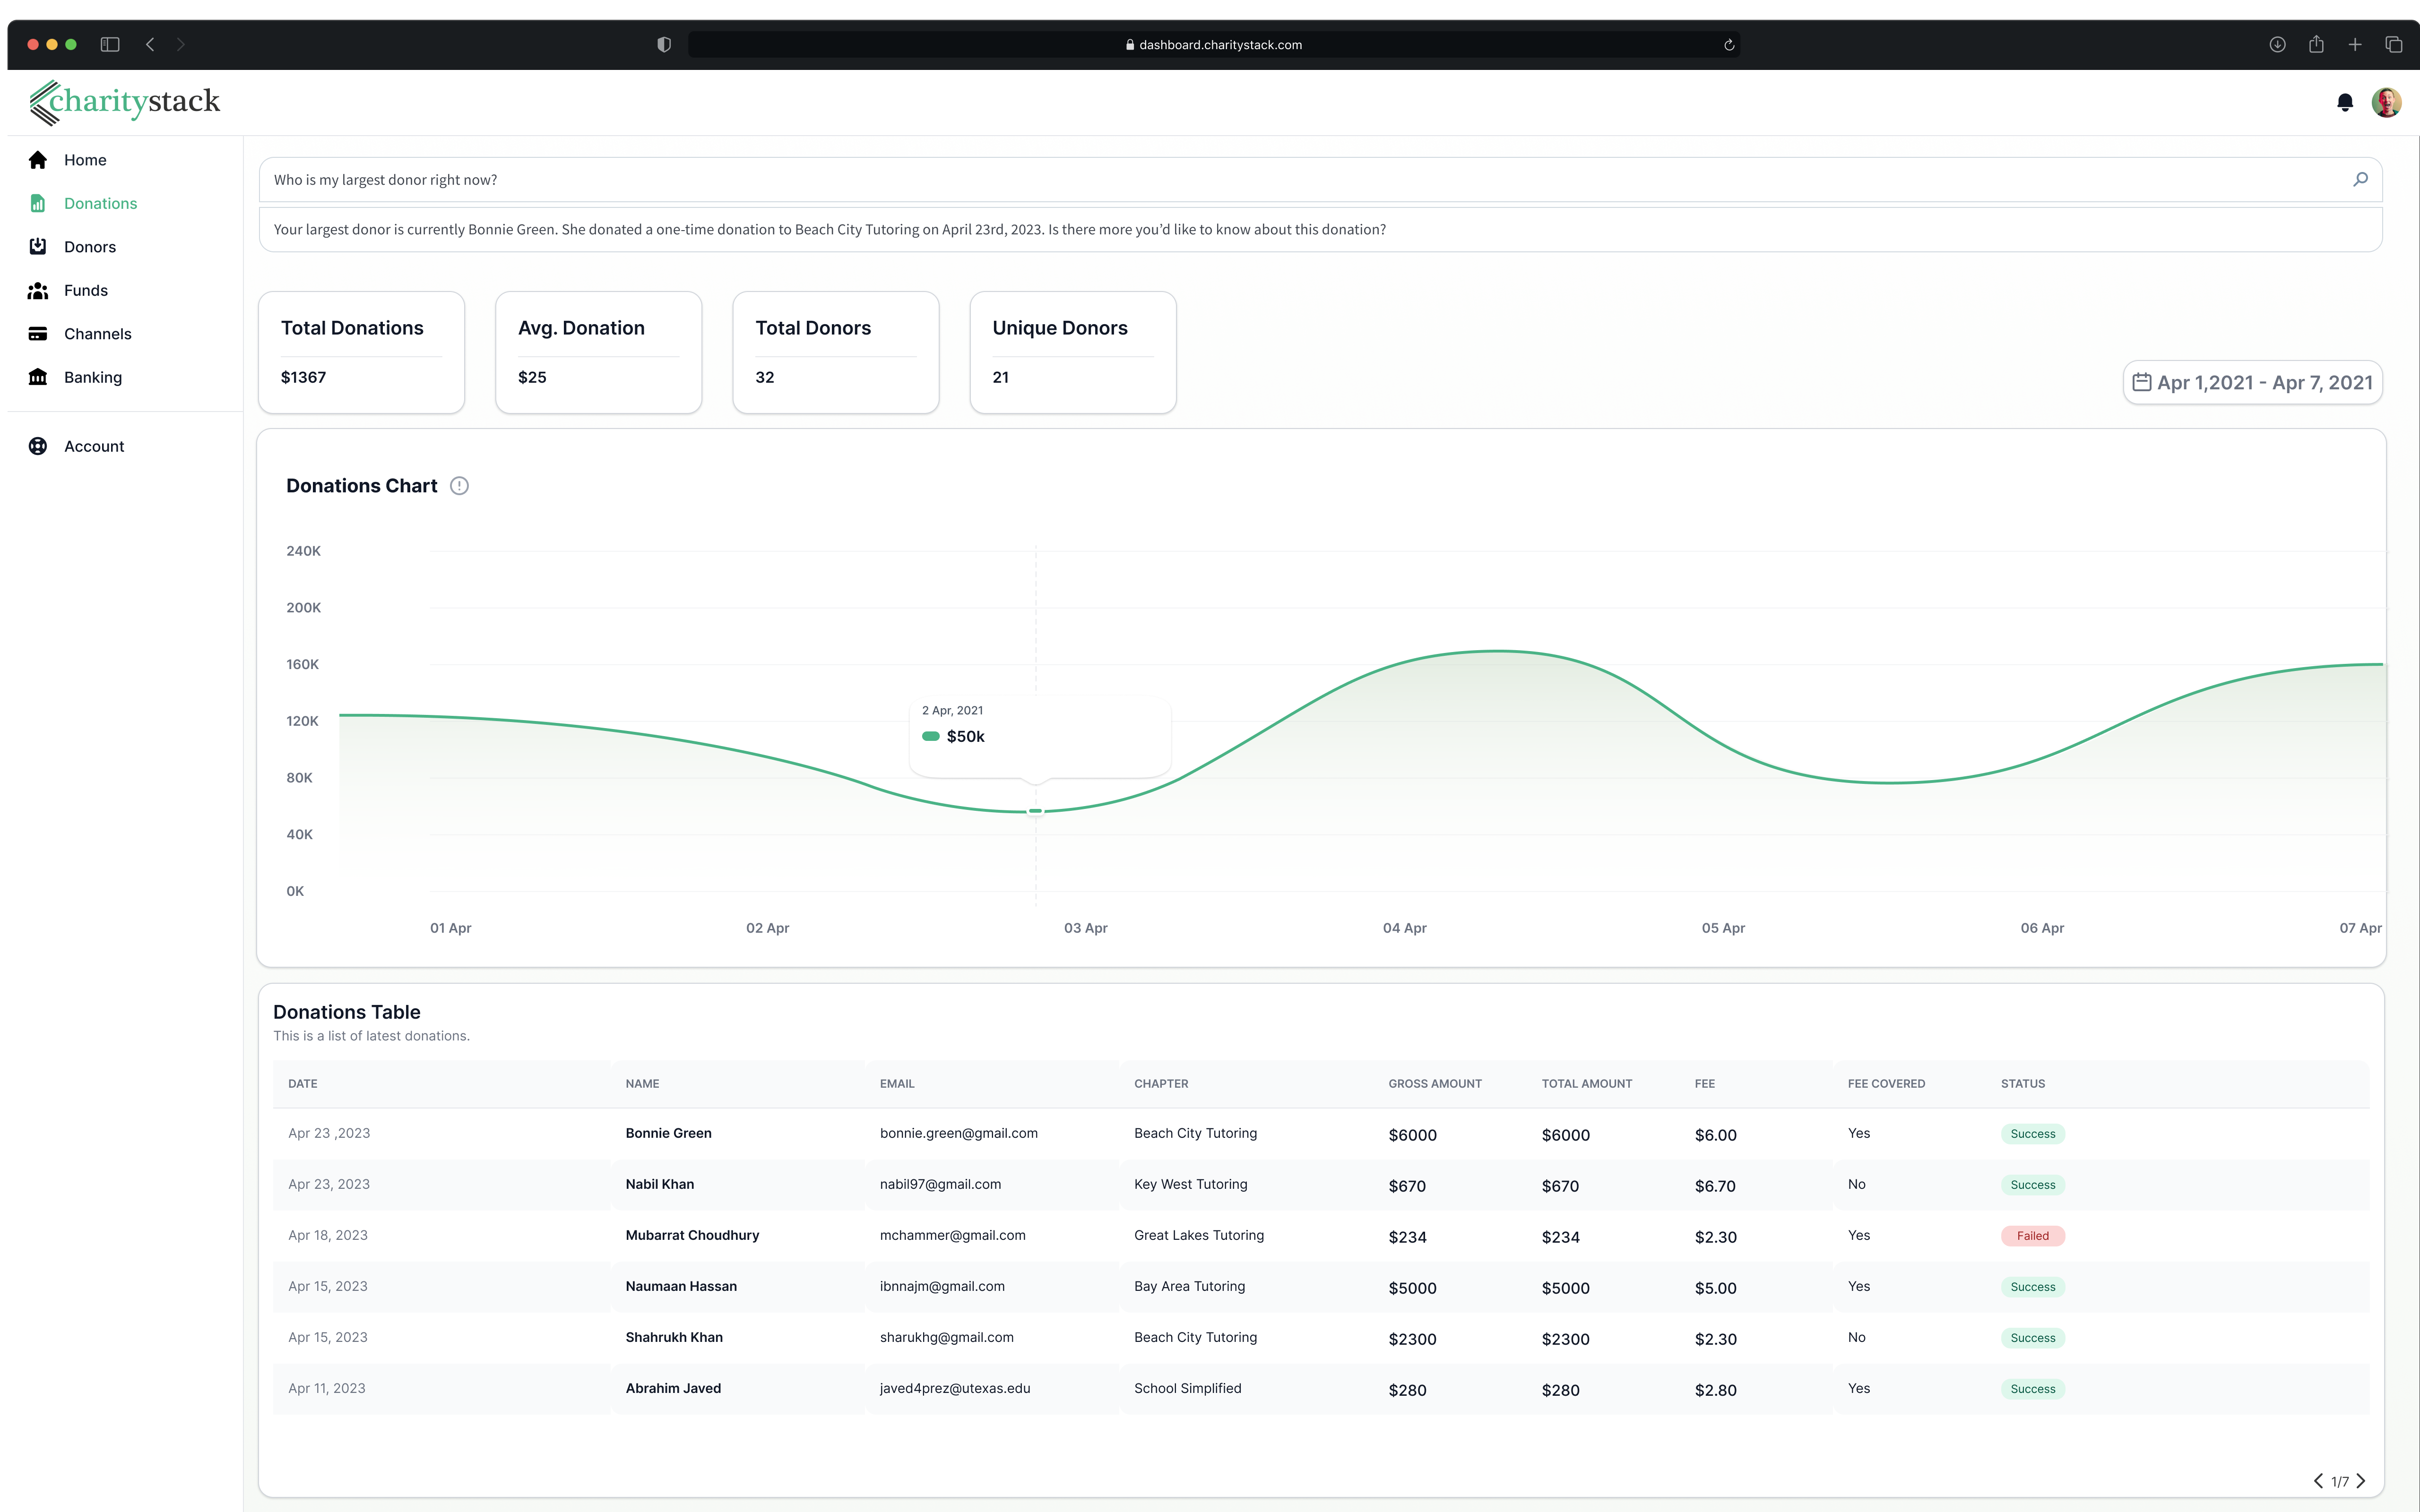The width and height of the screenshot is (2420, 1512).
Task: Select the Avg. Donation card
Action: [x=598, y=352]
